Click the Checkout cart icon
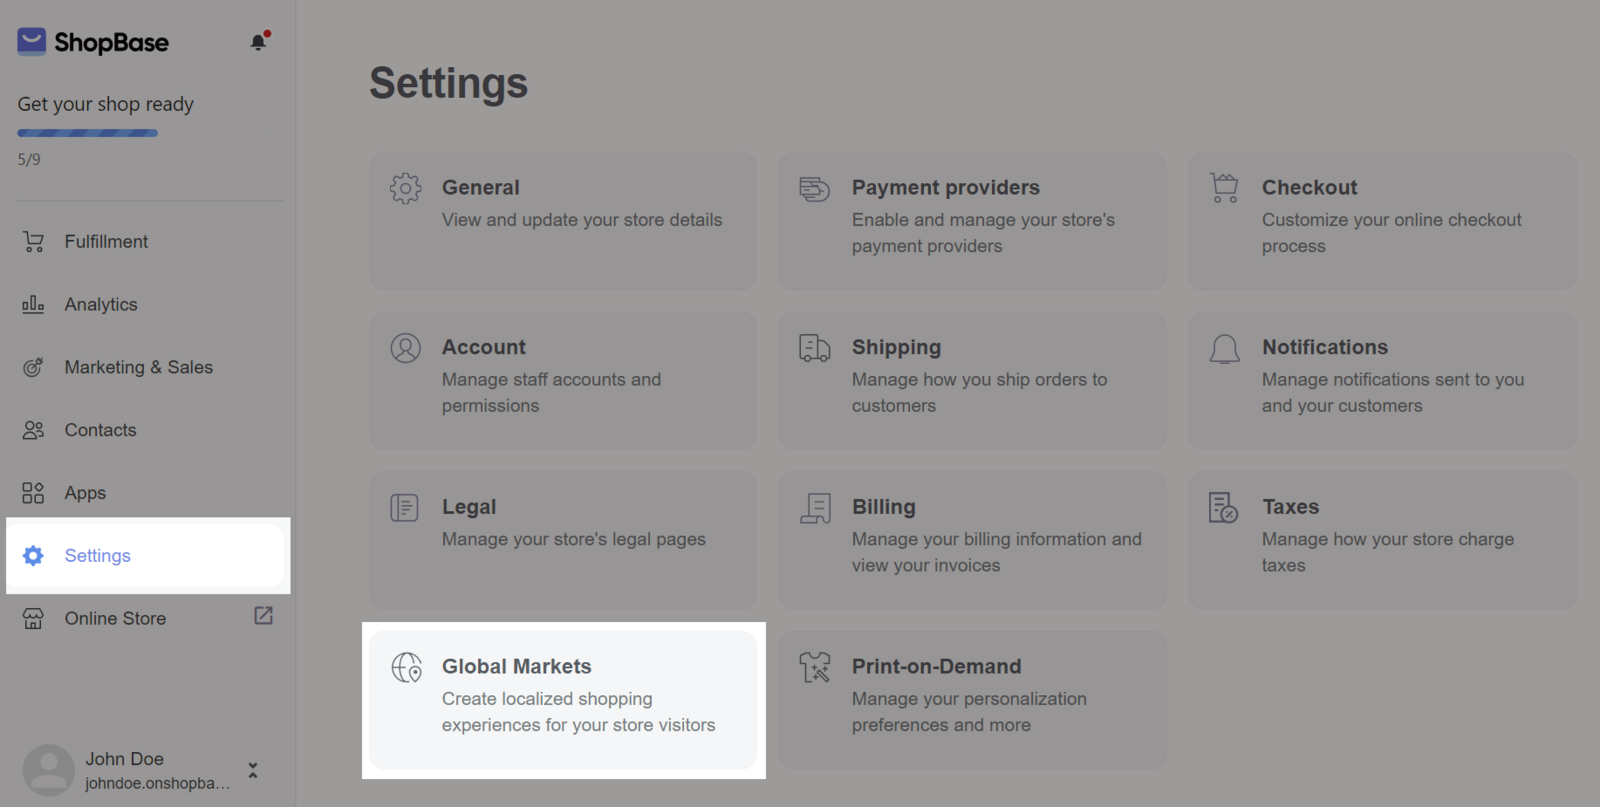Image resolution: width=1600 pixels, height=807 pixels. 1224,188
